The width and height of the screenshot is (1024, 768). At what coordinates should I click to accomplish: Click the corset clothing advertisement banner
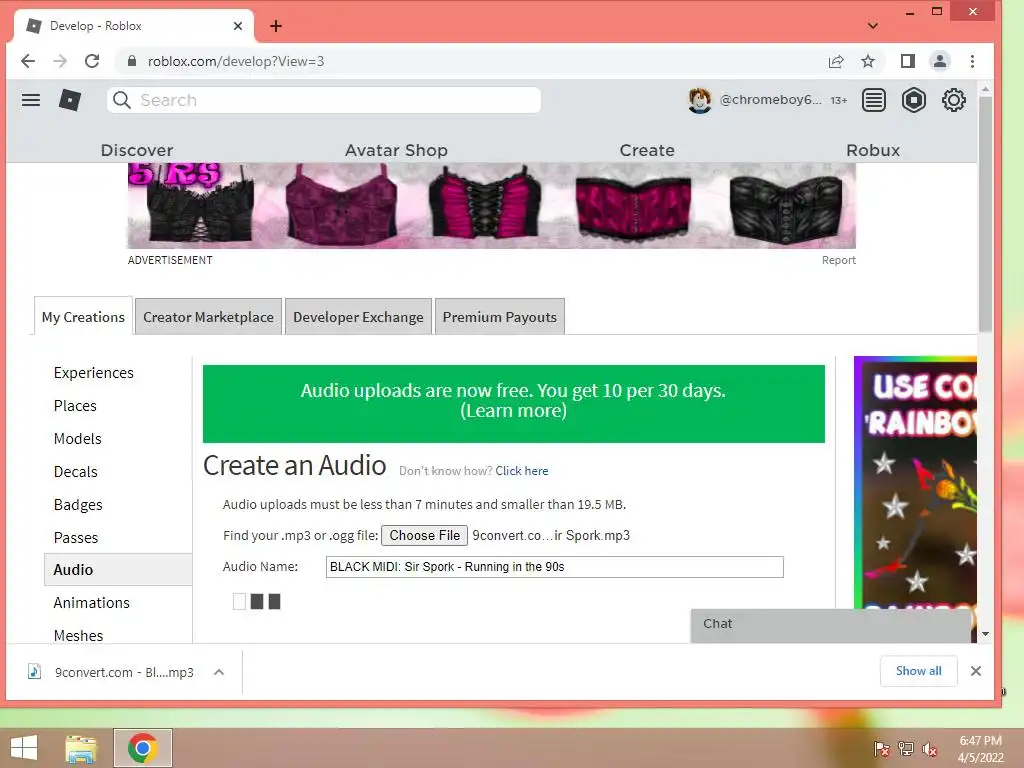[492, 206]
